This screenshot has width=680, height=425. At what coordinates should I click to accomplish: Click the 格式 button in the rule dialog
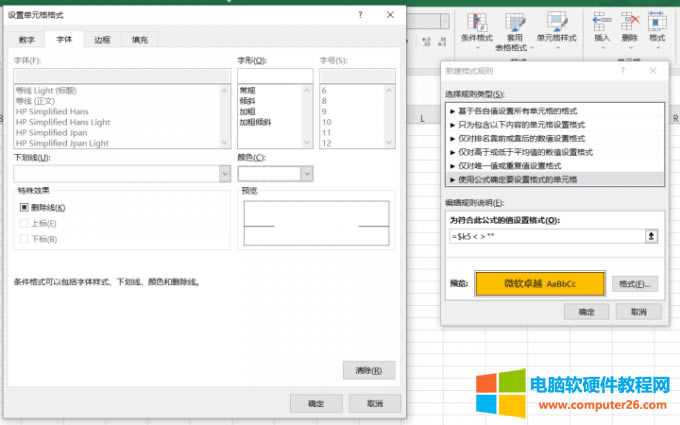635,284
